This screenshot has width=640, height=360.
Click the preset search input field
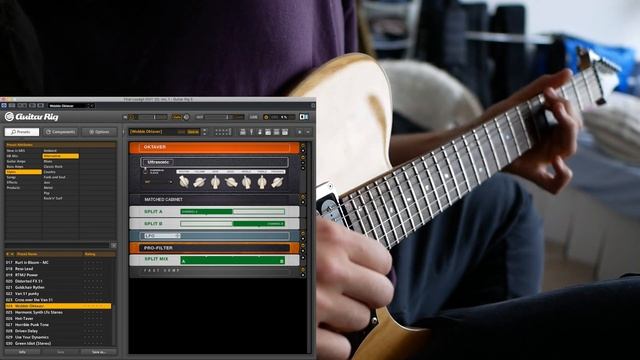point(57,245)
